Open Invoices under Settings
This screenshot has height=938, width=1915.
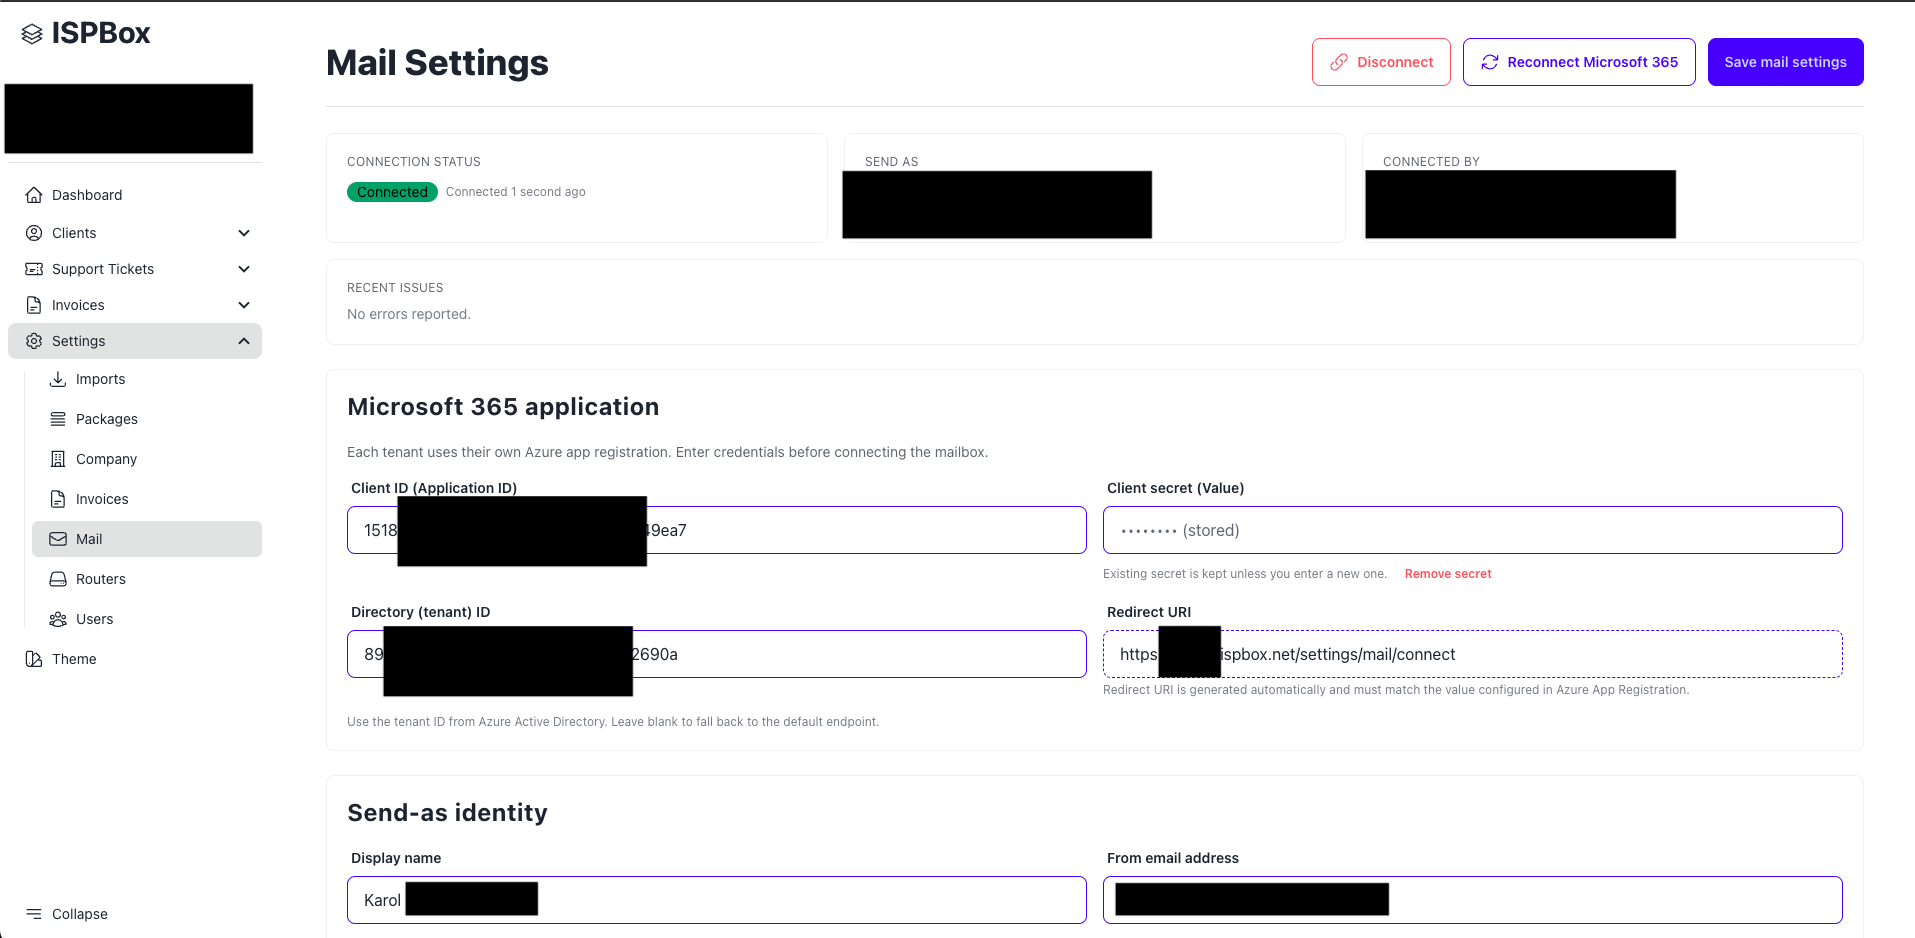click(x=102, y=499)
